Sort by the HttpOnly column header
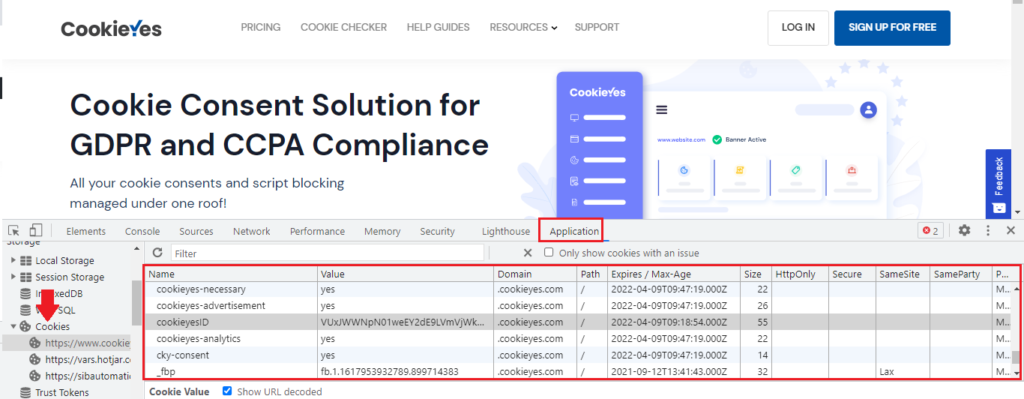The width and height of the screenshot is (1024, 399). 799,274
